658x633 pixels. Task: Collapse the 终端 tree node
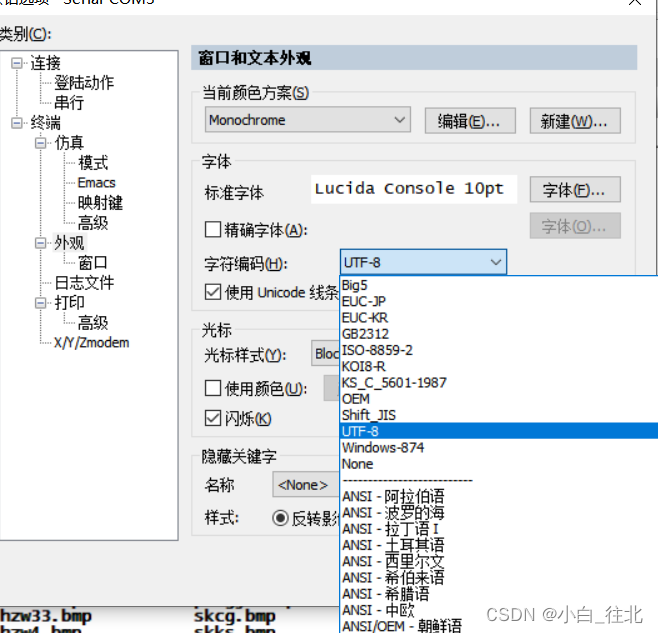tap(17, 123)
